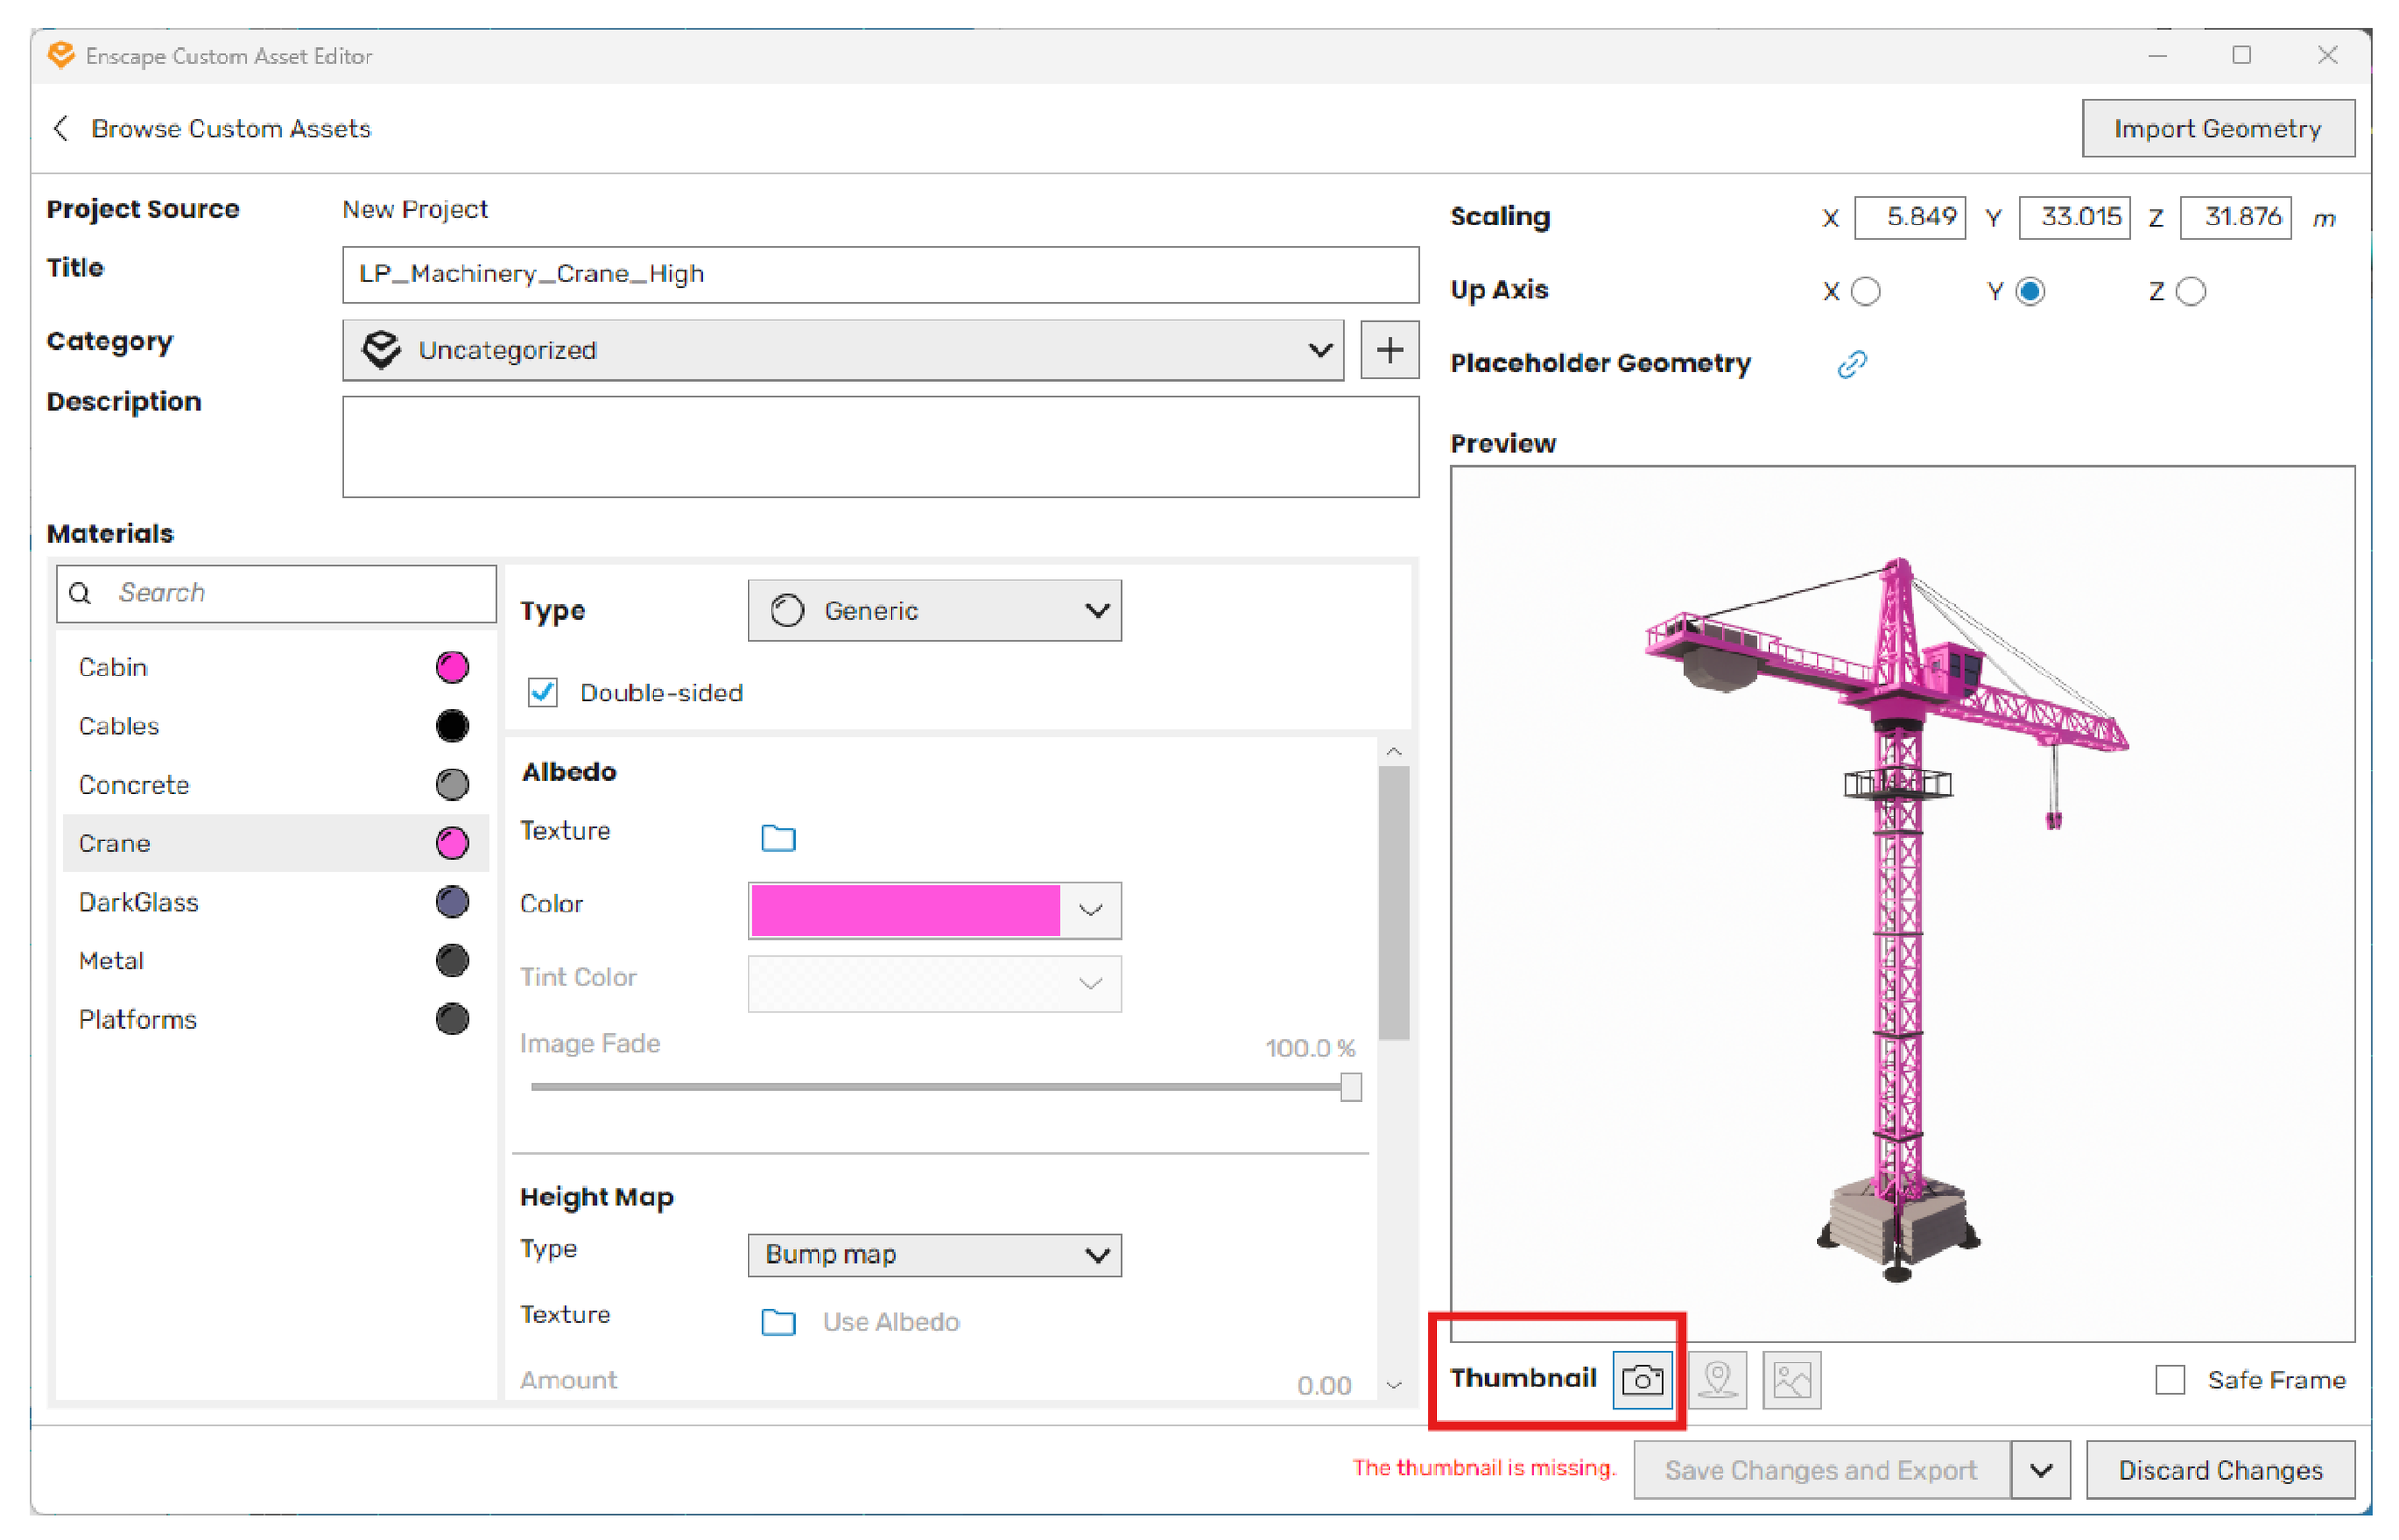
Task: Click the add category plus button
Action: (1389, 350)
